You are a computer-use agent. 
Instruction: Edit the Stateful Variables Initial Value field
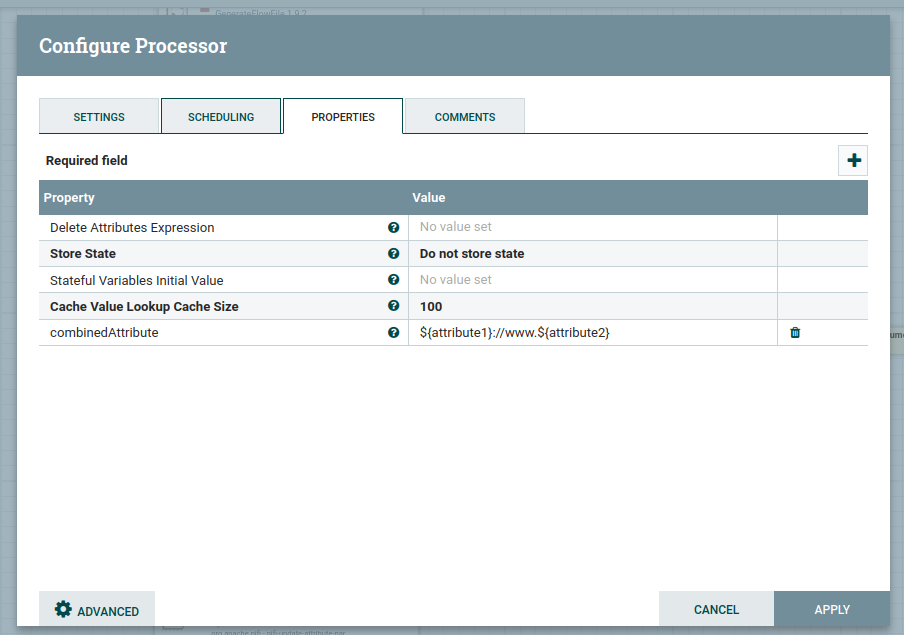click(x=592, y=280)
